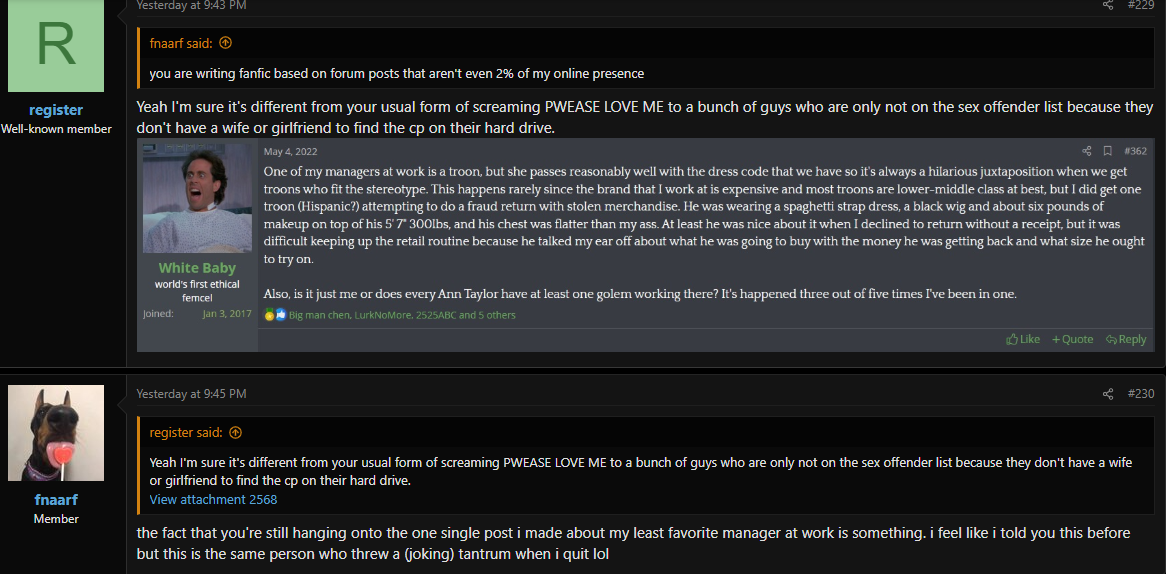Open post number #229 link
1166x574 pixels.
1141,5
